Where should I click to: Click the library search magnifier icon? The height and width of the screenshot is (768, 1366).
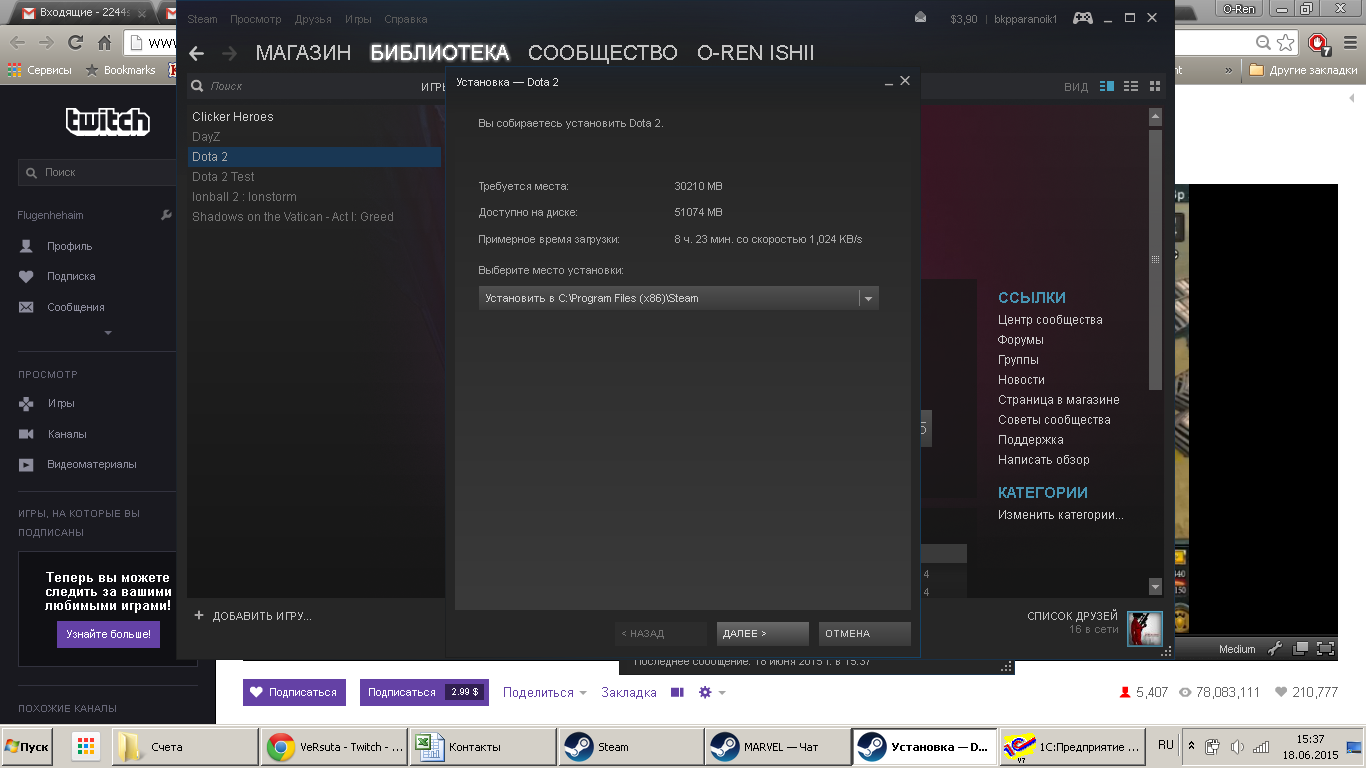197,86
